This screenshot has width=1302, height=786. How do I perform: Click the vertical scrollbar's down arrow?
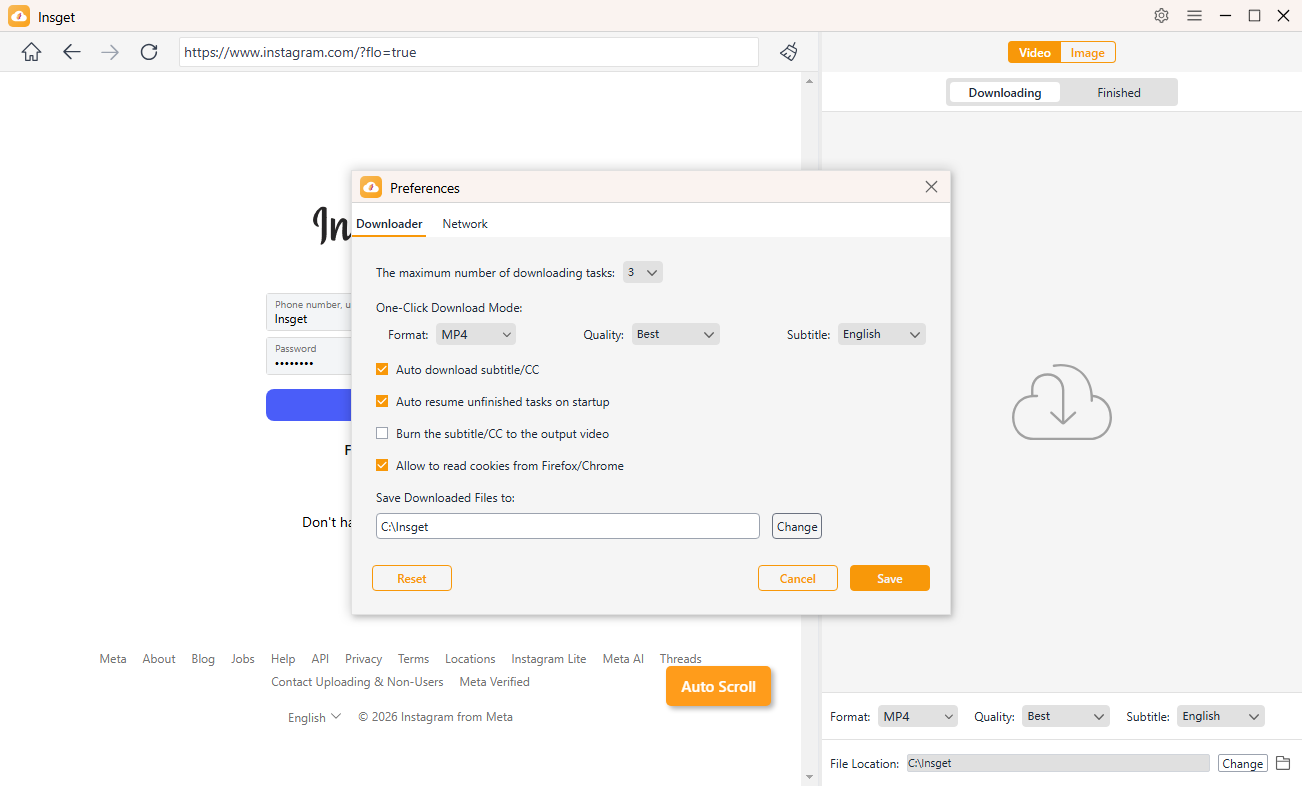tap(809, 777)
